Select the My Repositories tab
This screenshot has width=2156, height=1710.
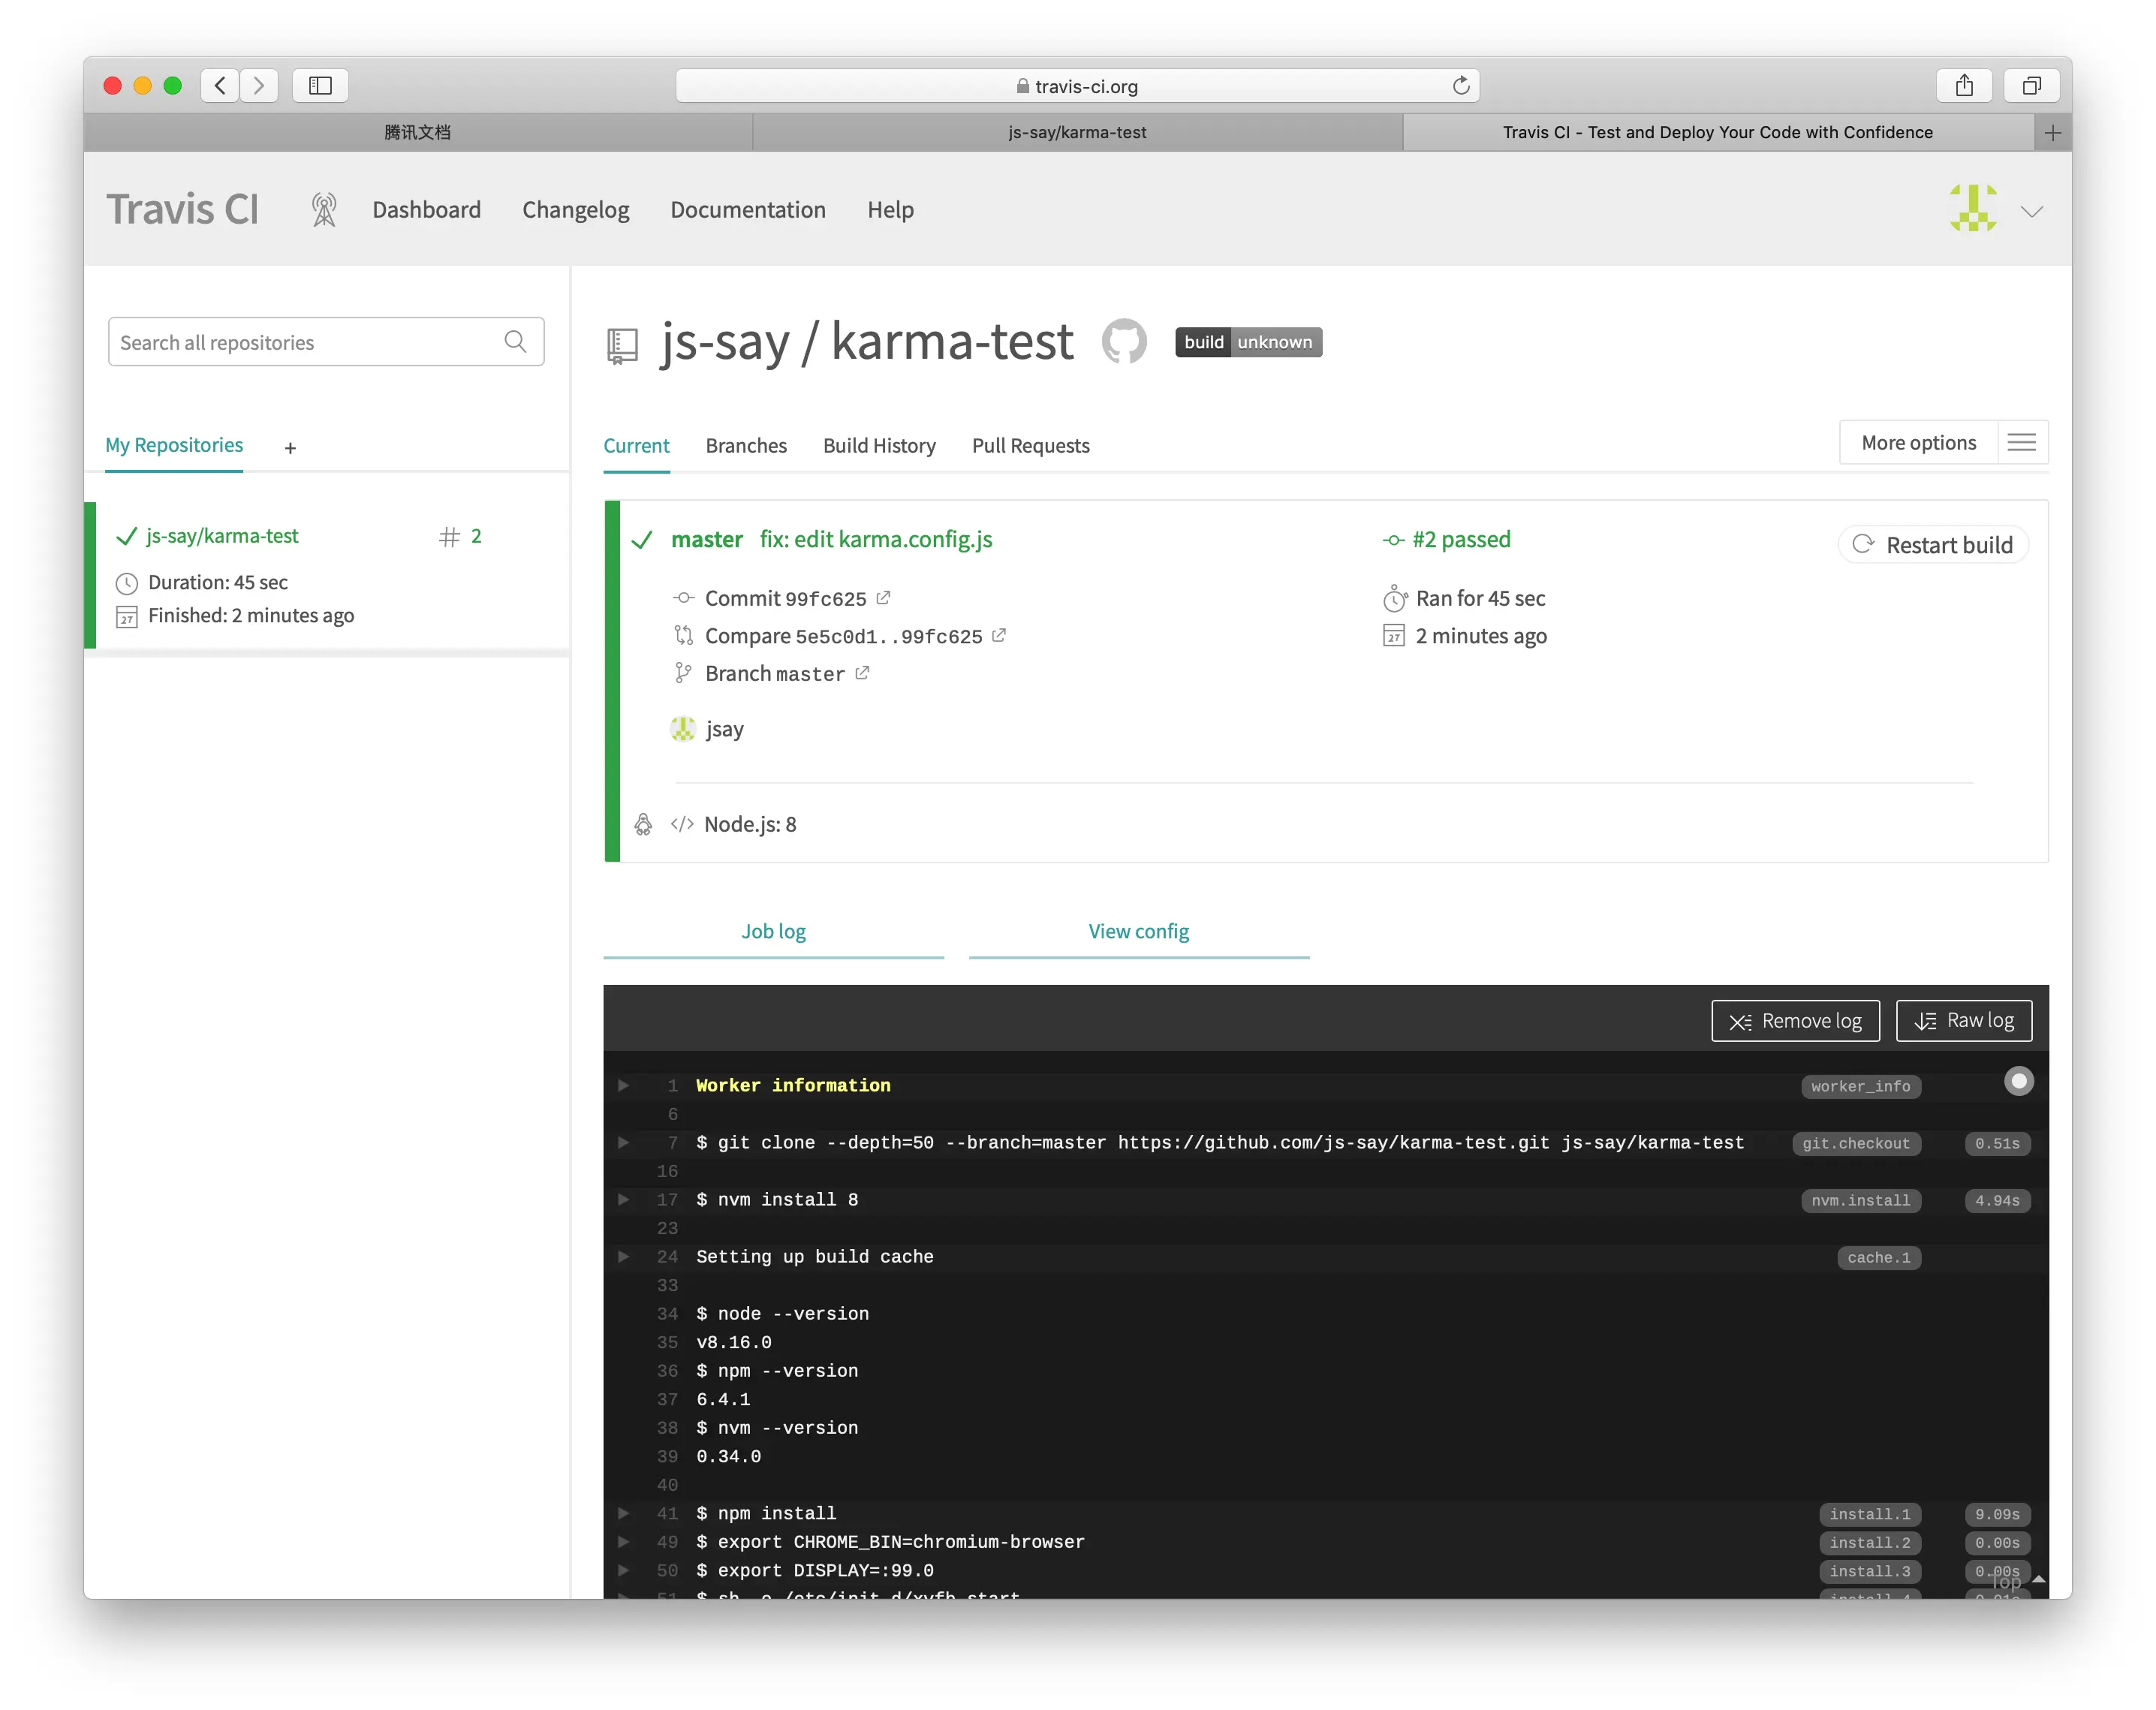(x=174, y=445)
